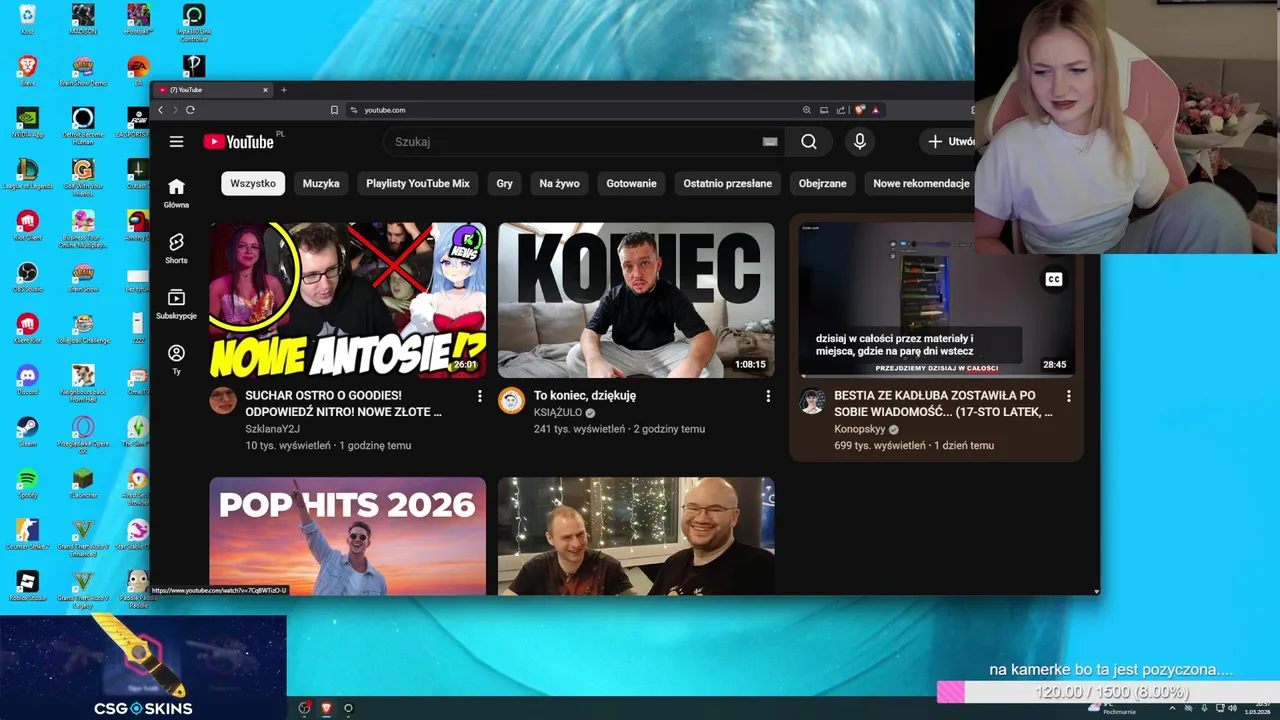1280x720 pixels.
Task: Open a new browser tab
Action: (x=284, y=90)
